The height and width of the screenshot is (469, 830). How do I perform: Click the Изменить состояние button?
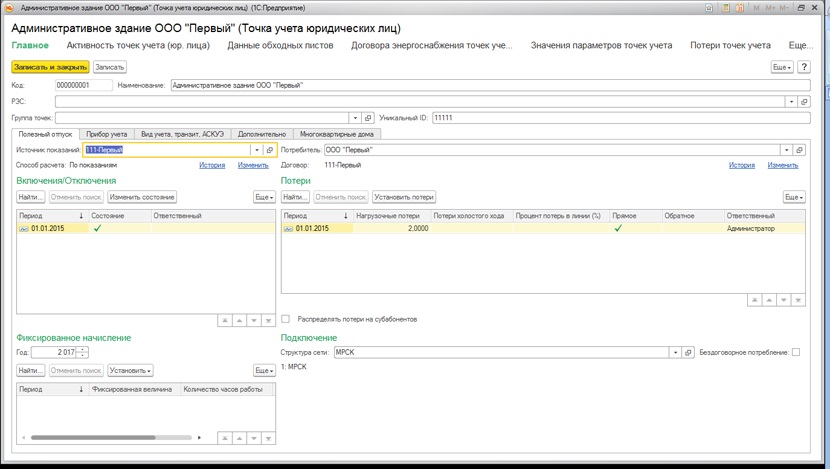point(142,197)
